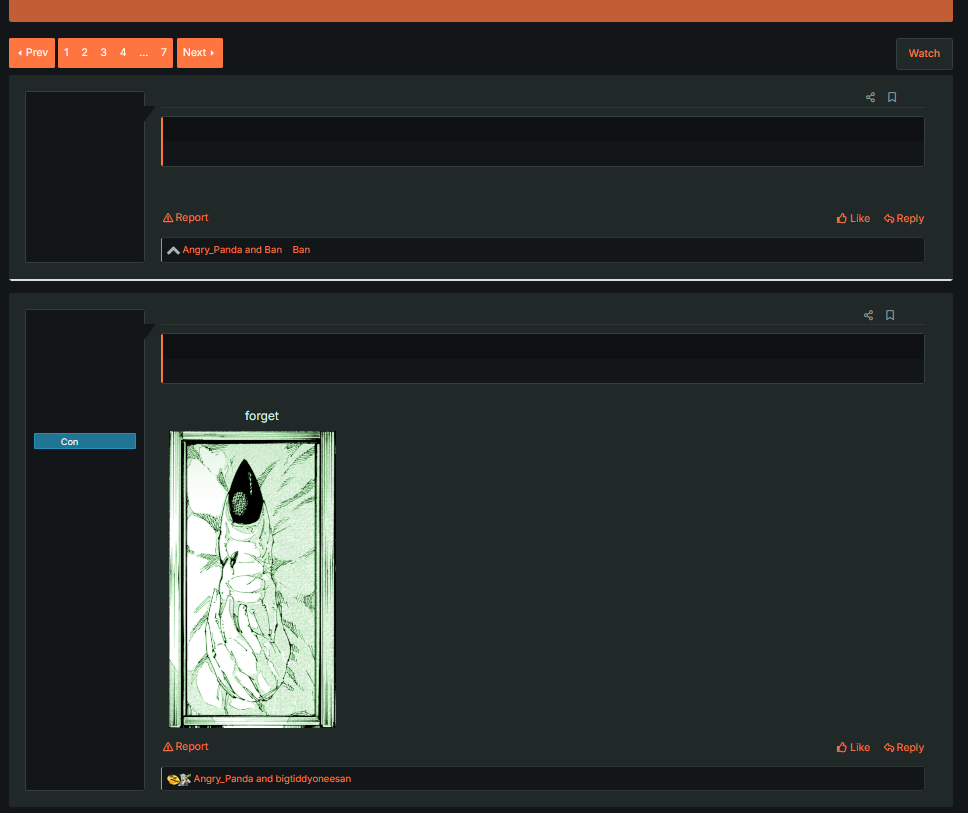Click the share icon on the second post

[x=868, y=315]
